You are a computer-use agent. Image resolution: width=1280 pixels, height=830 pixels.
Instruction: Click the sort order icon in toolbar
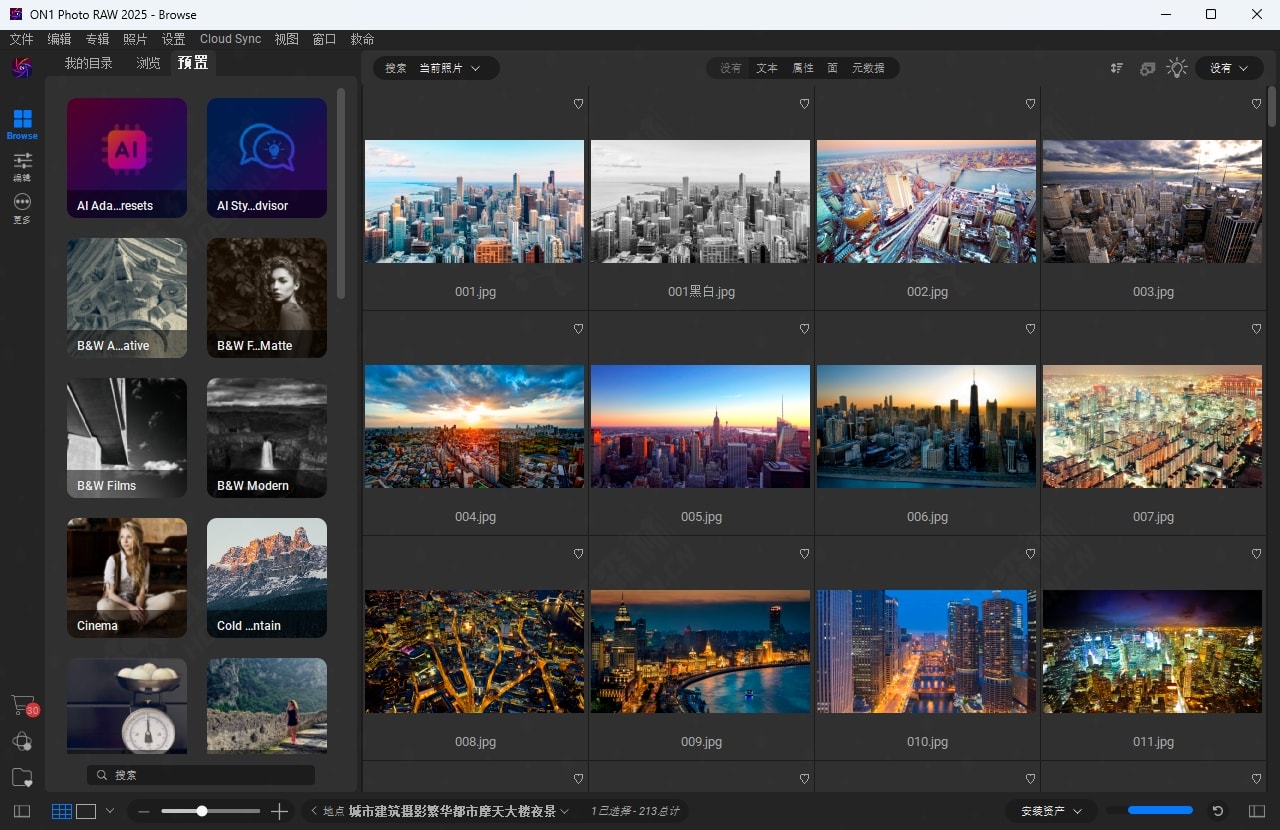tap(1117, 68)
